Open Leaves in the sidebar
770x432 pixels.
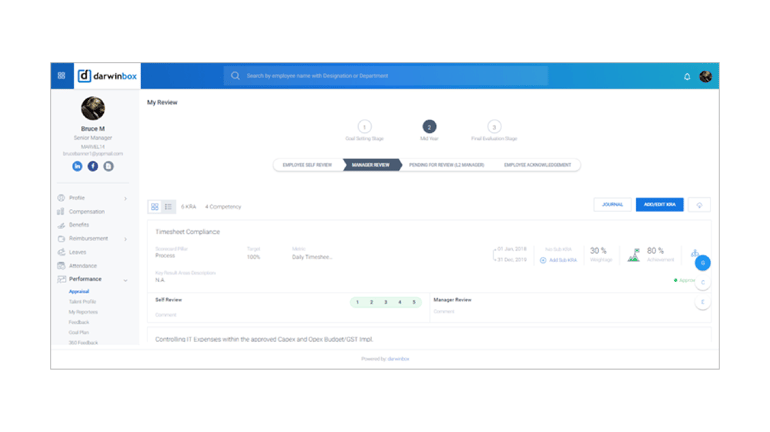tap(78, 252)
